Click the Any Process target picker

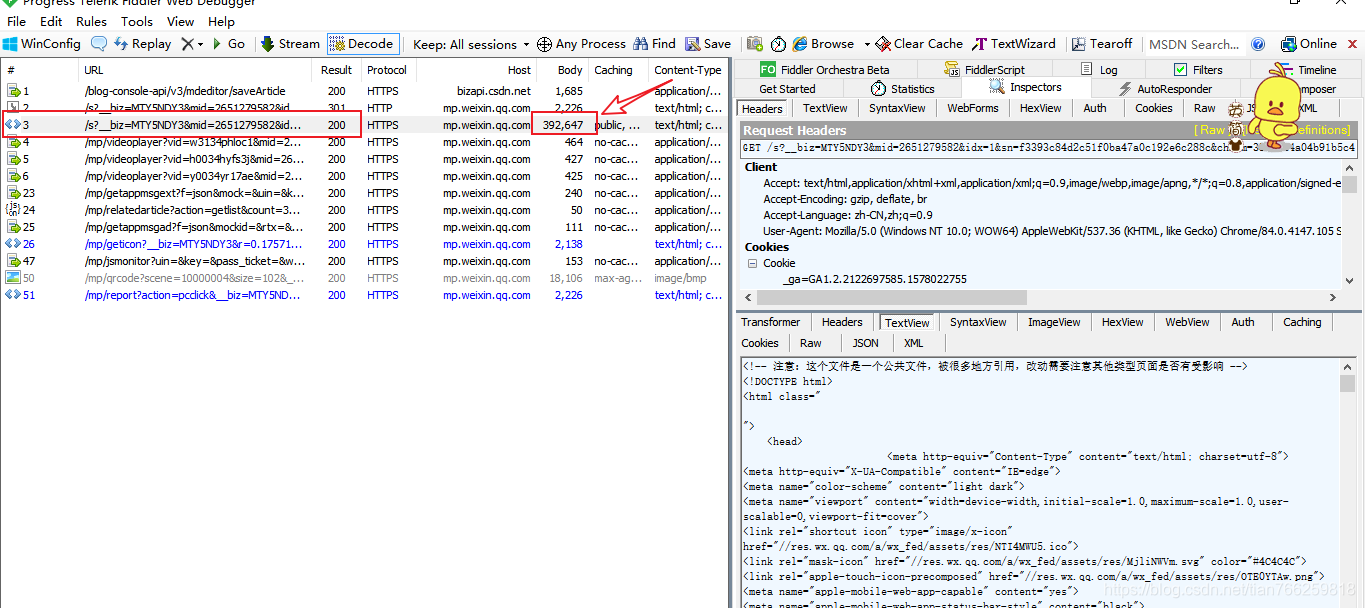[x=581, y=44]
